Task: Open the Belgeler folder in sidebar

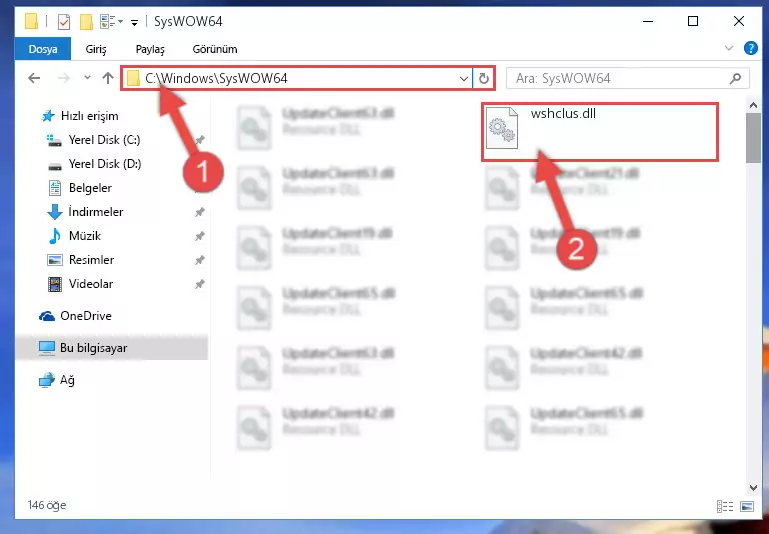Action: [x=90, y=188]
